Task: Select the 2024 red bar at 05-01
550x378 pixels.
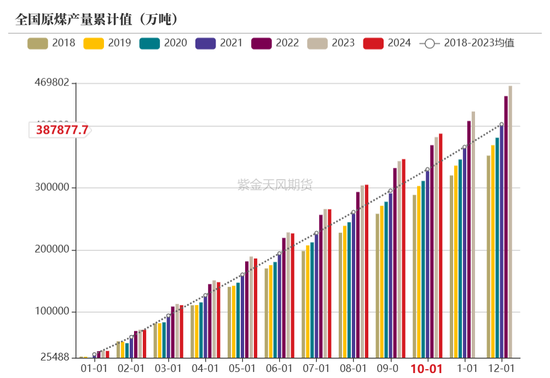Action: pyautogui.click(x=256, y=308)
